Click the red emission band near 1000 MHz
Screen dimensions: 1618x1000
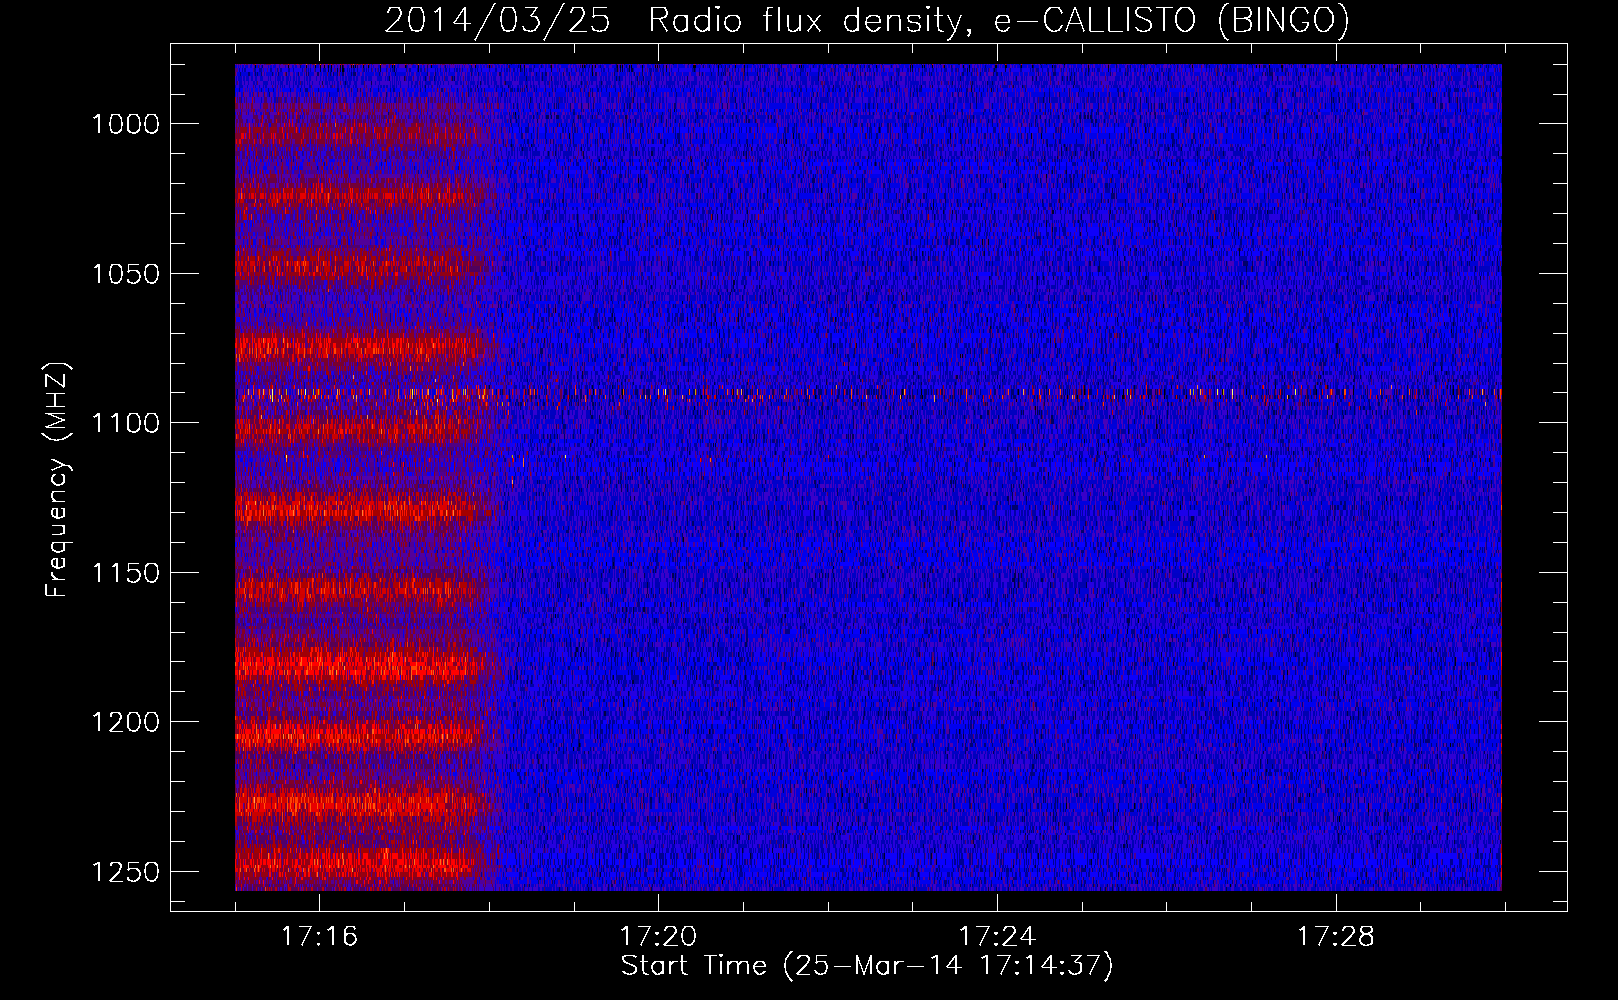tap(360, 132)
